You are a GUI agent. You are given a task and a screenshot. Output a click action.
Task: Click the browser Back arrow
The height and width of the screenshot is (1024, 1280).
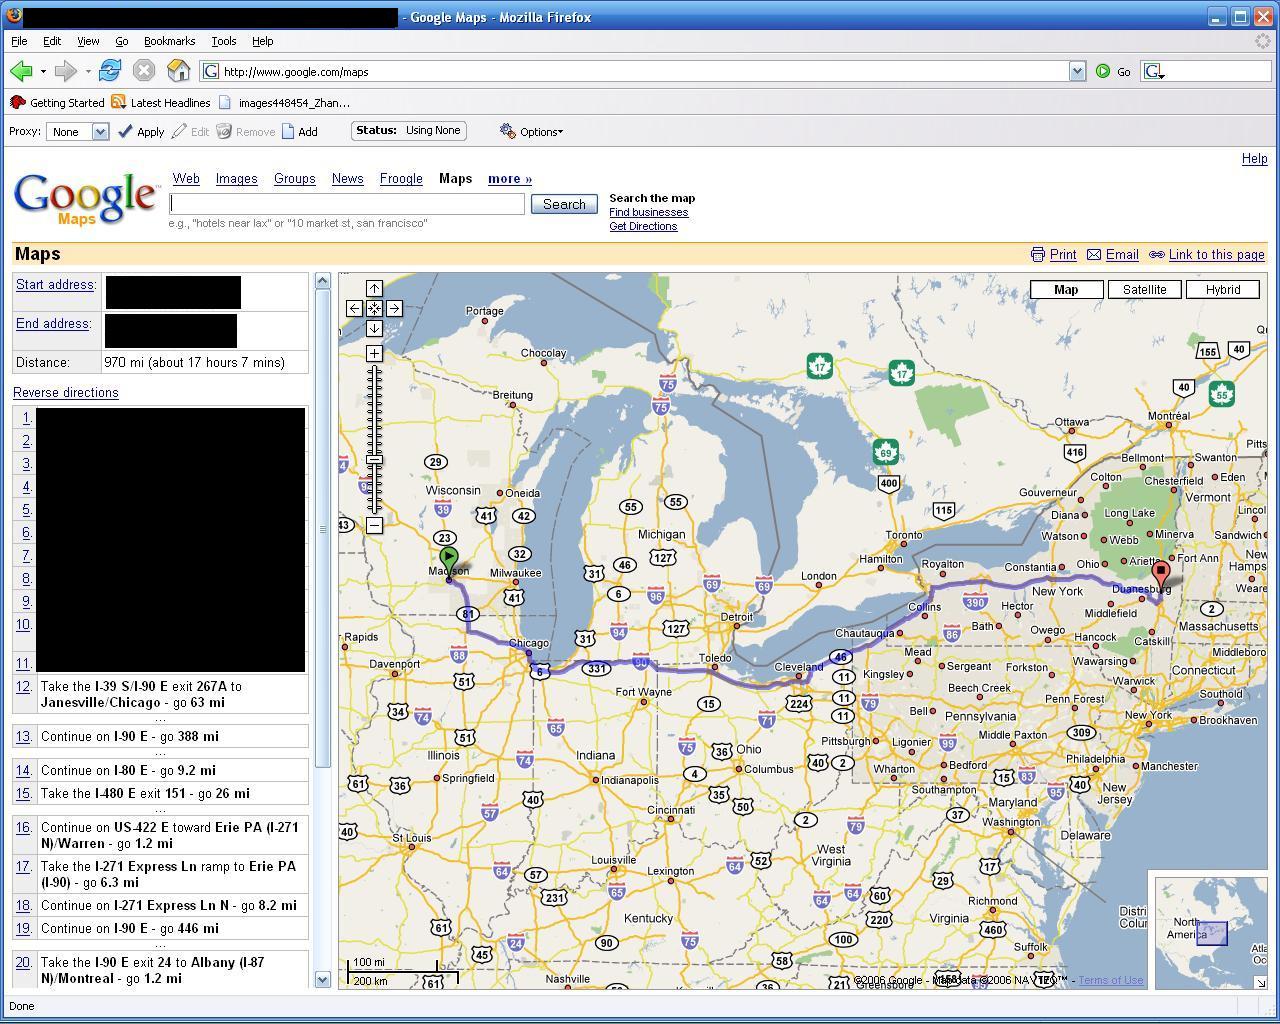click(x=21, y=71)
